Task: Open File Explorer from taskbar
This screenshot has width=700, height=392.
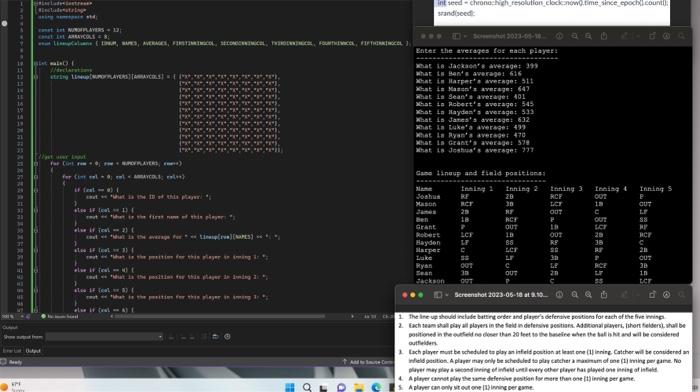Action: click(x=359, y=387)
